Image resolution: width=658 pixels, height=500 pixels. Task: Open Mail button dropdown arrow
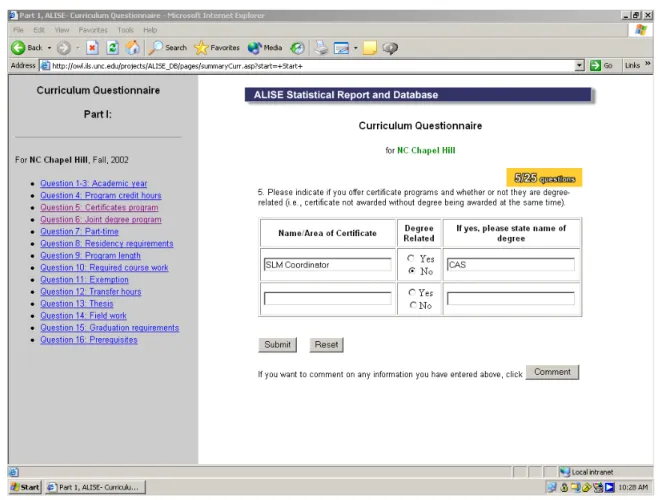(x=355, y=48)
